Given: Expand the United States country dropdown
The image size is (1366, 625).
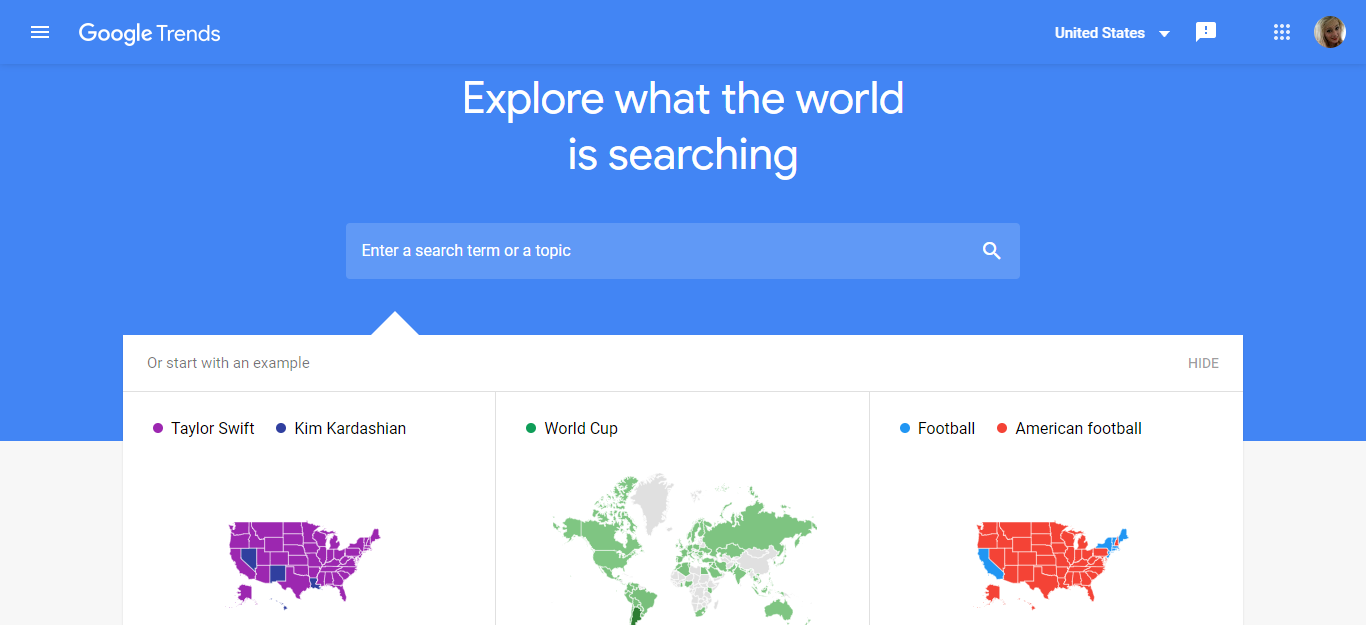Looking at the screenshot, I should tap(1099, 33).
